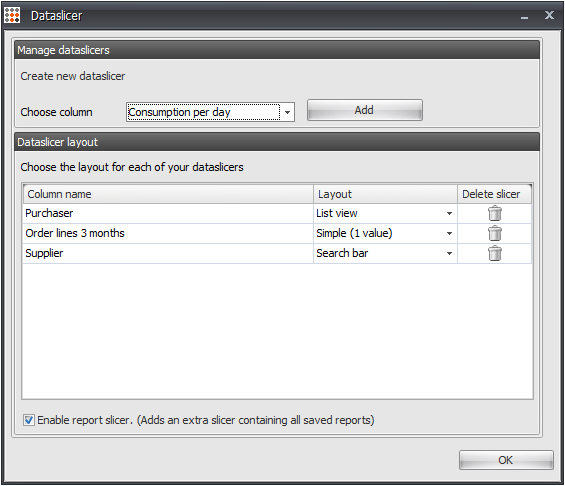Delete the Purchaser slicer with trash icon

coord(495,213)
